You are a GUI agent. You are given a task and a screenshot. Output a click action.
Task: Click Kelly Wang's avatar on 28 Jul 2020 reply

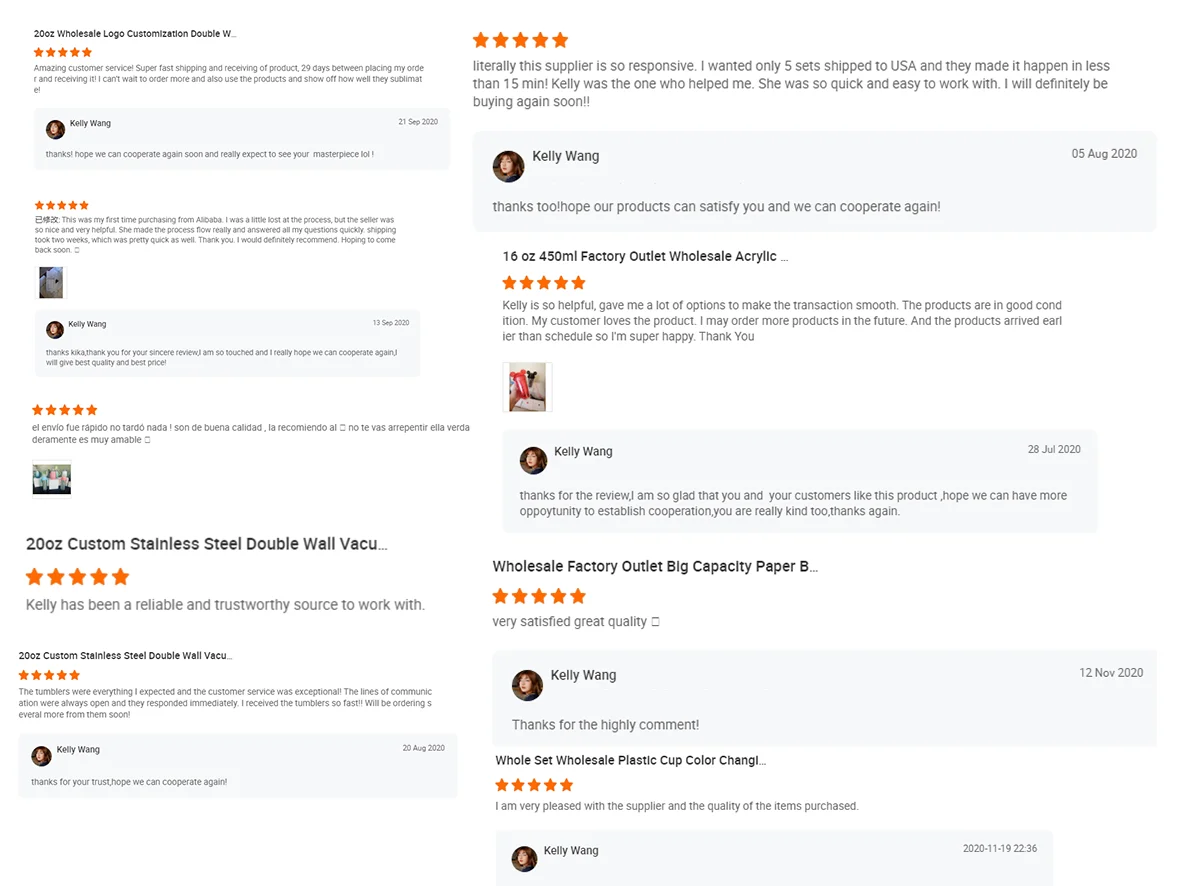coord(534,460)
